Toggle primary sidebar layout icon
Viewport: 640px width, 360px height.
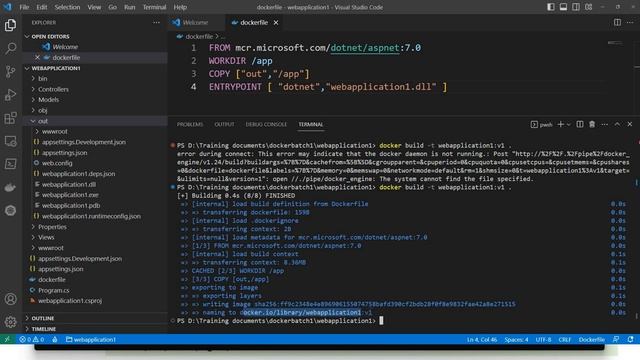point(551,7)
